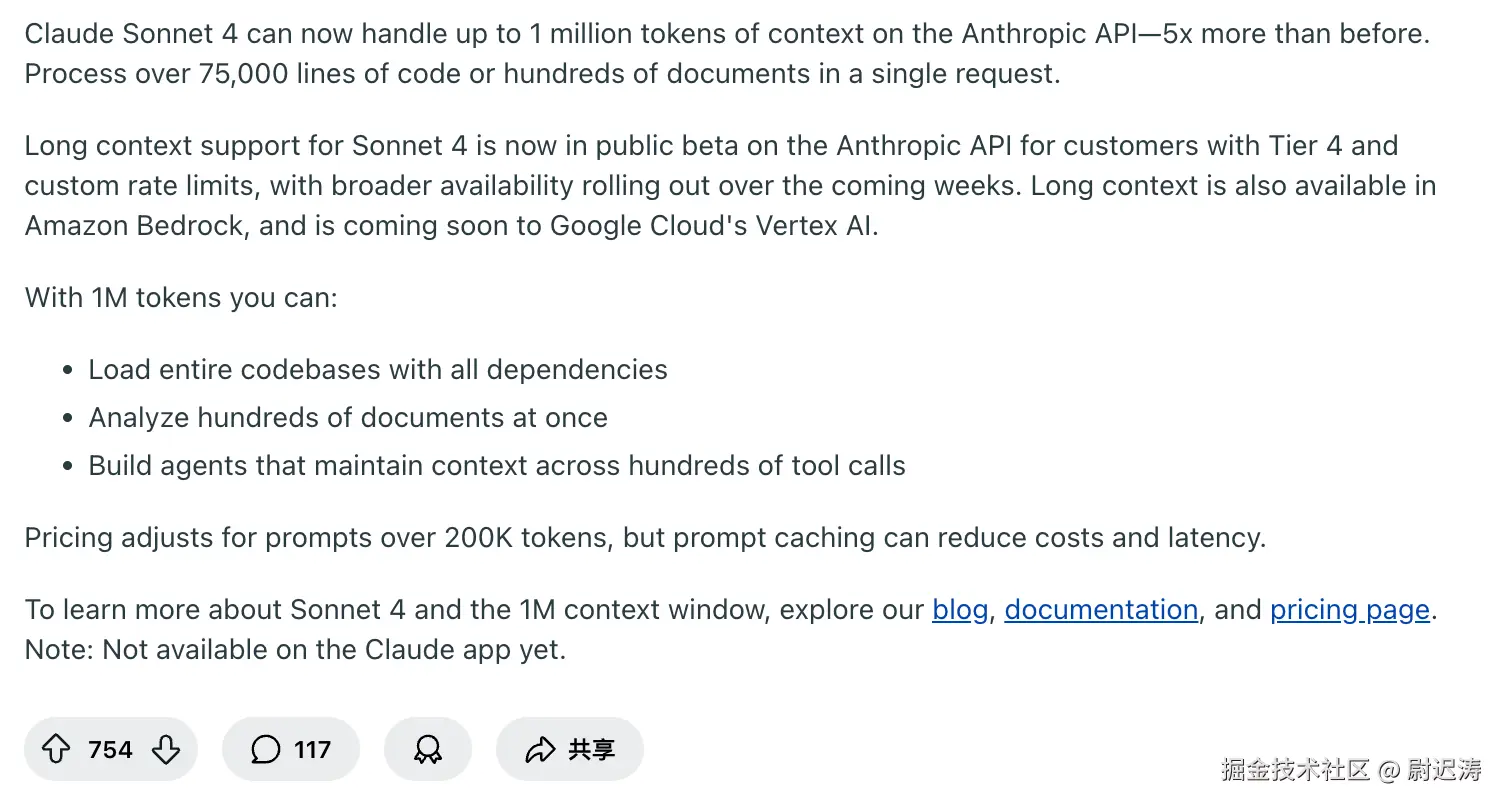The height and width of the screenshot is (806, 1504).
Task: Click the "Note: Not available" line
Action: pos(295,650)
